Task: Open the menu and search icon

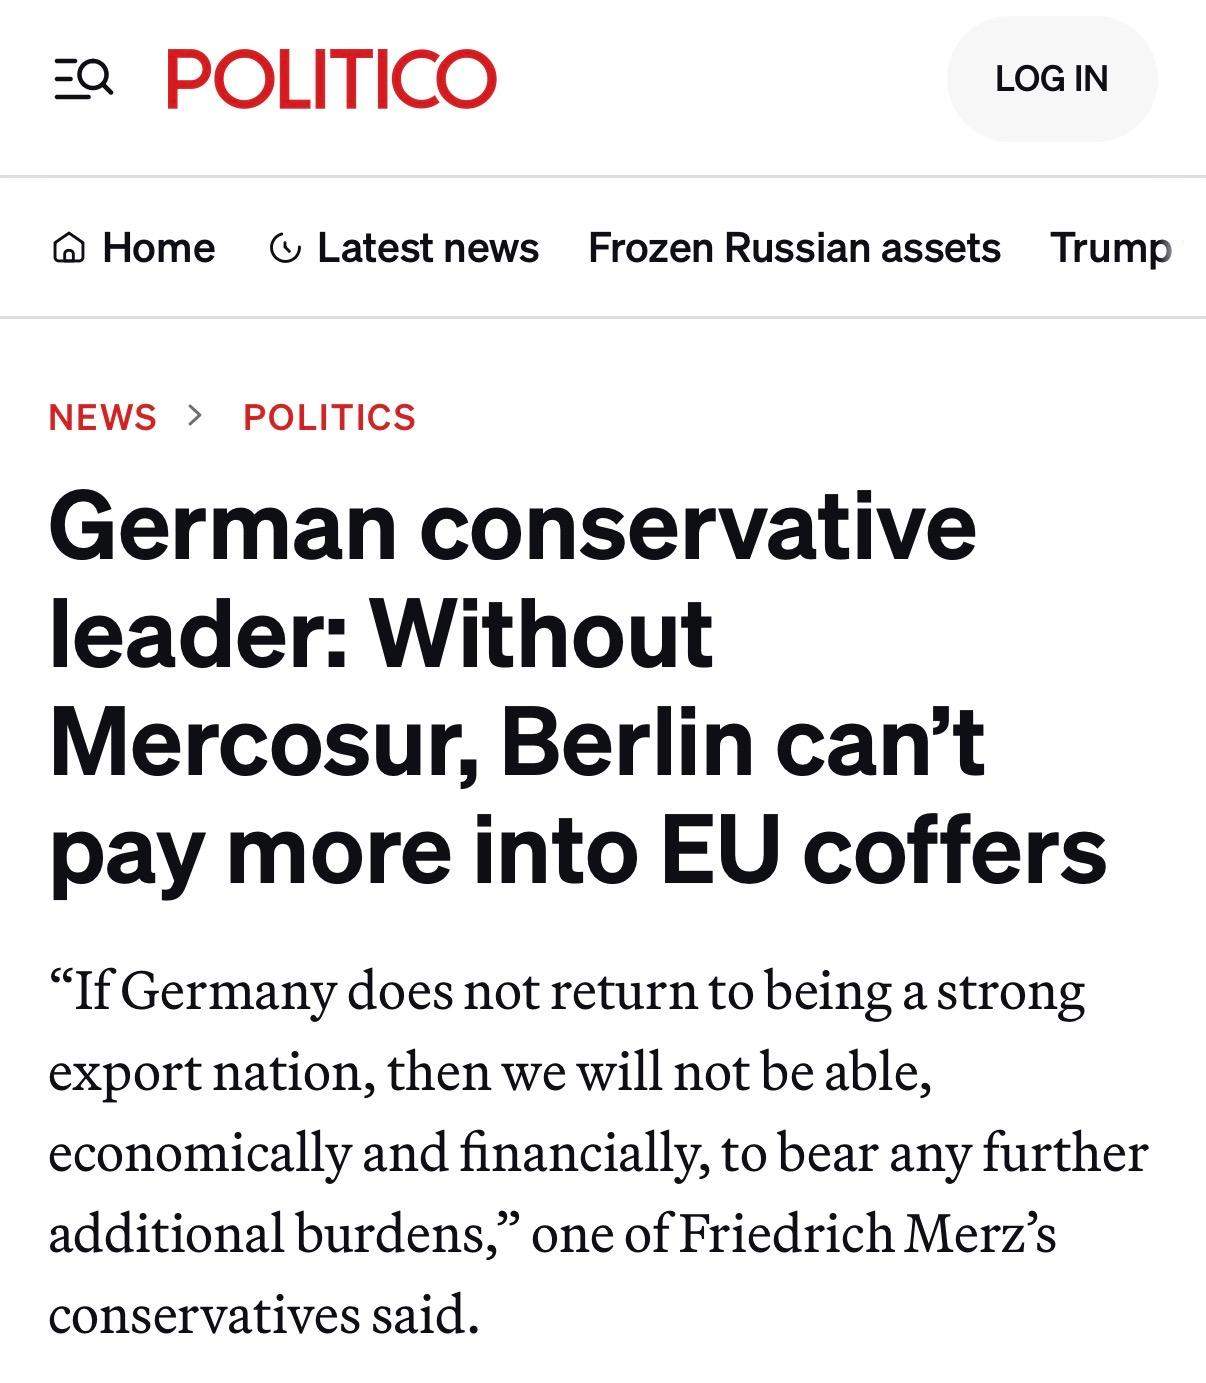Action: (83, 79)
